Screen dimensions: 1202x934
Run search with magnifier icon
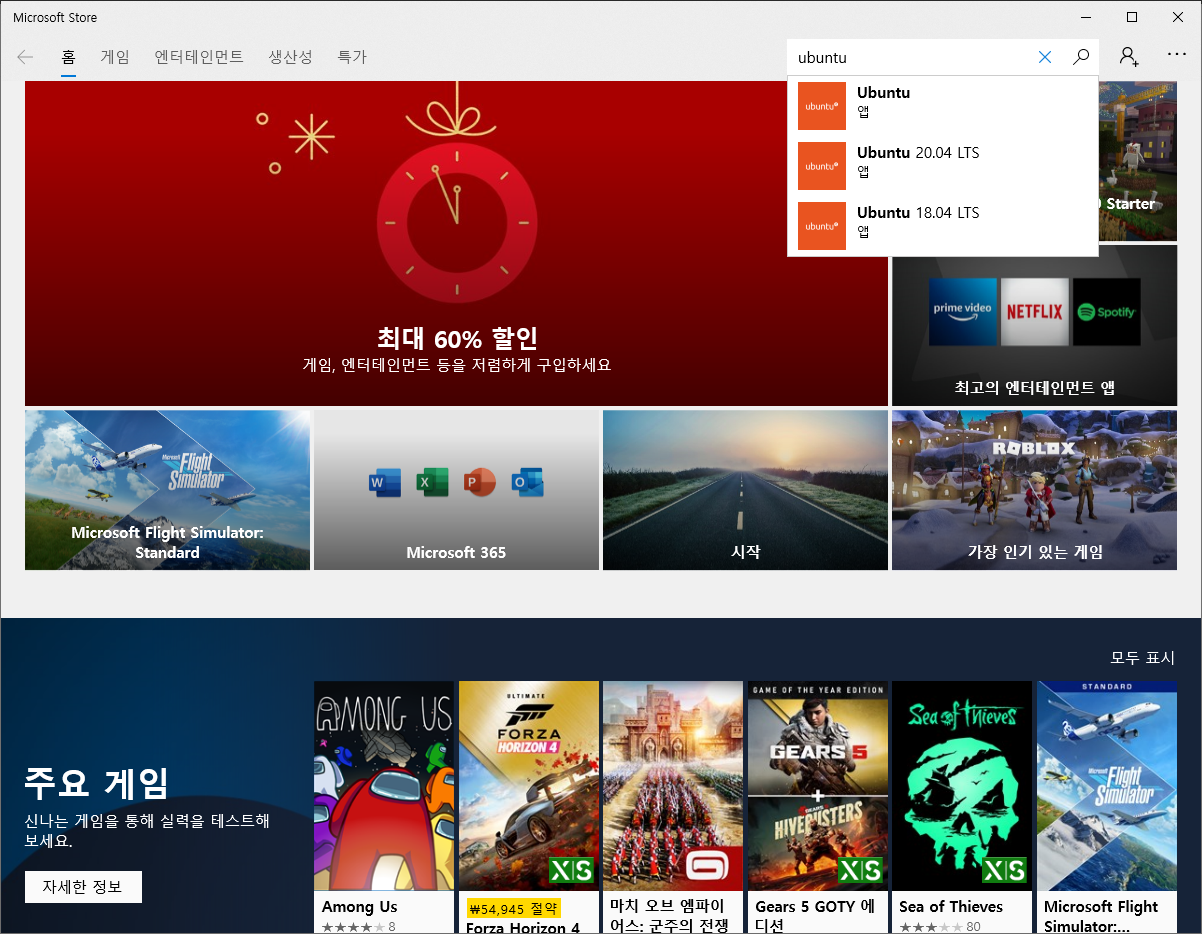(1081, 57)
